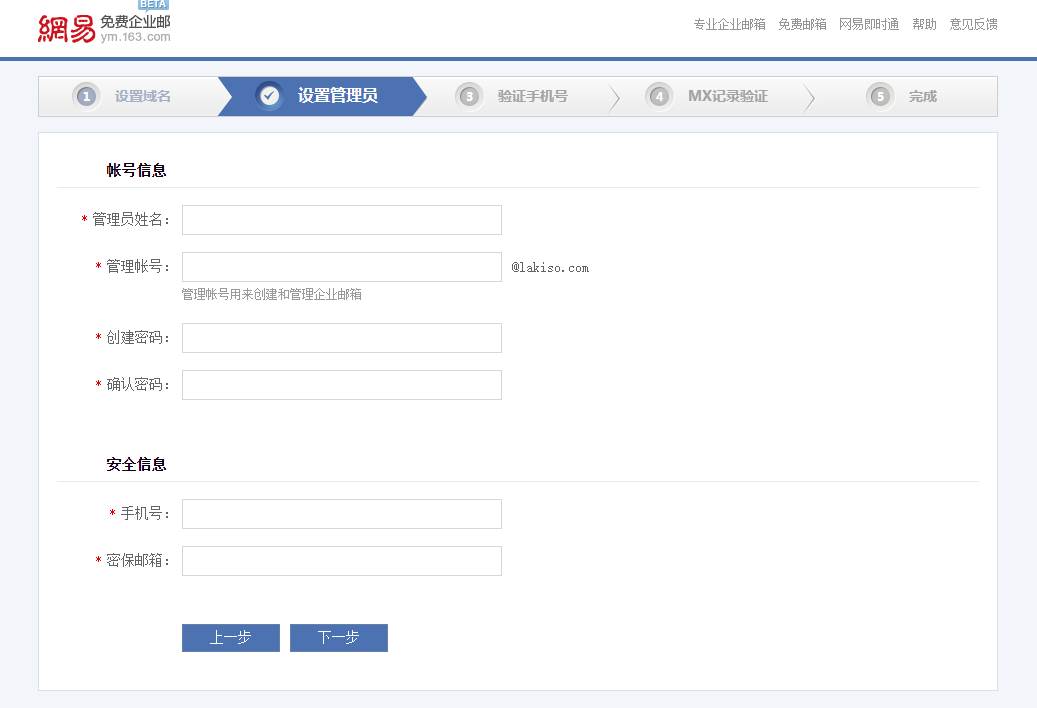Screen dimensions: 1037x708
Task: Click the 下一步 button
Action: tap(339, 638)
